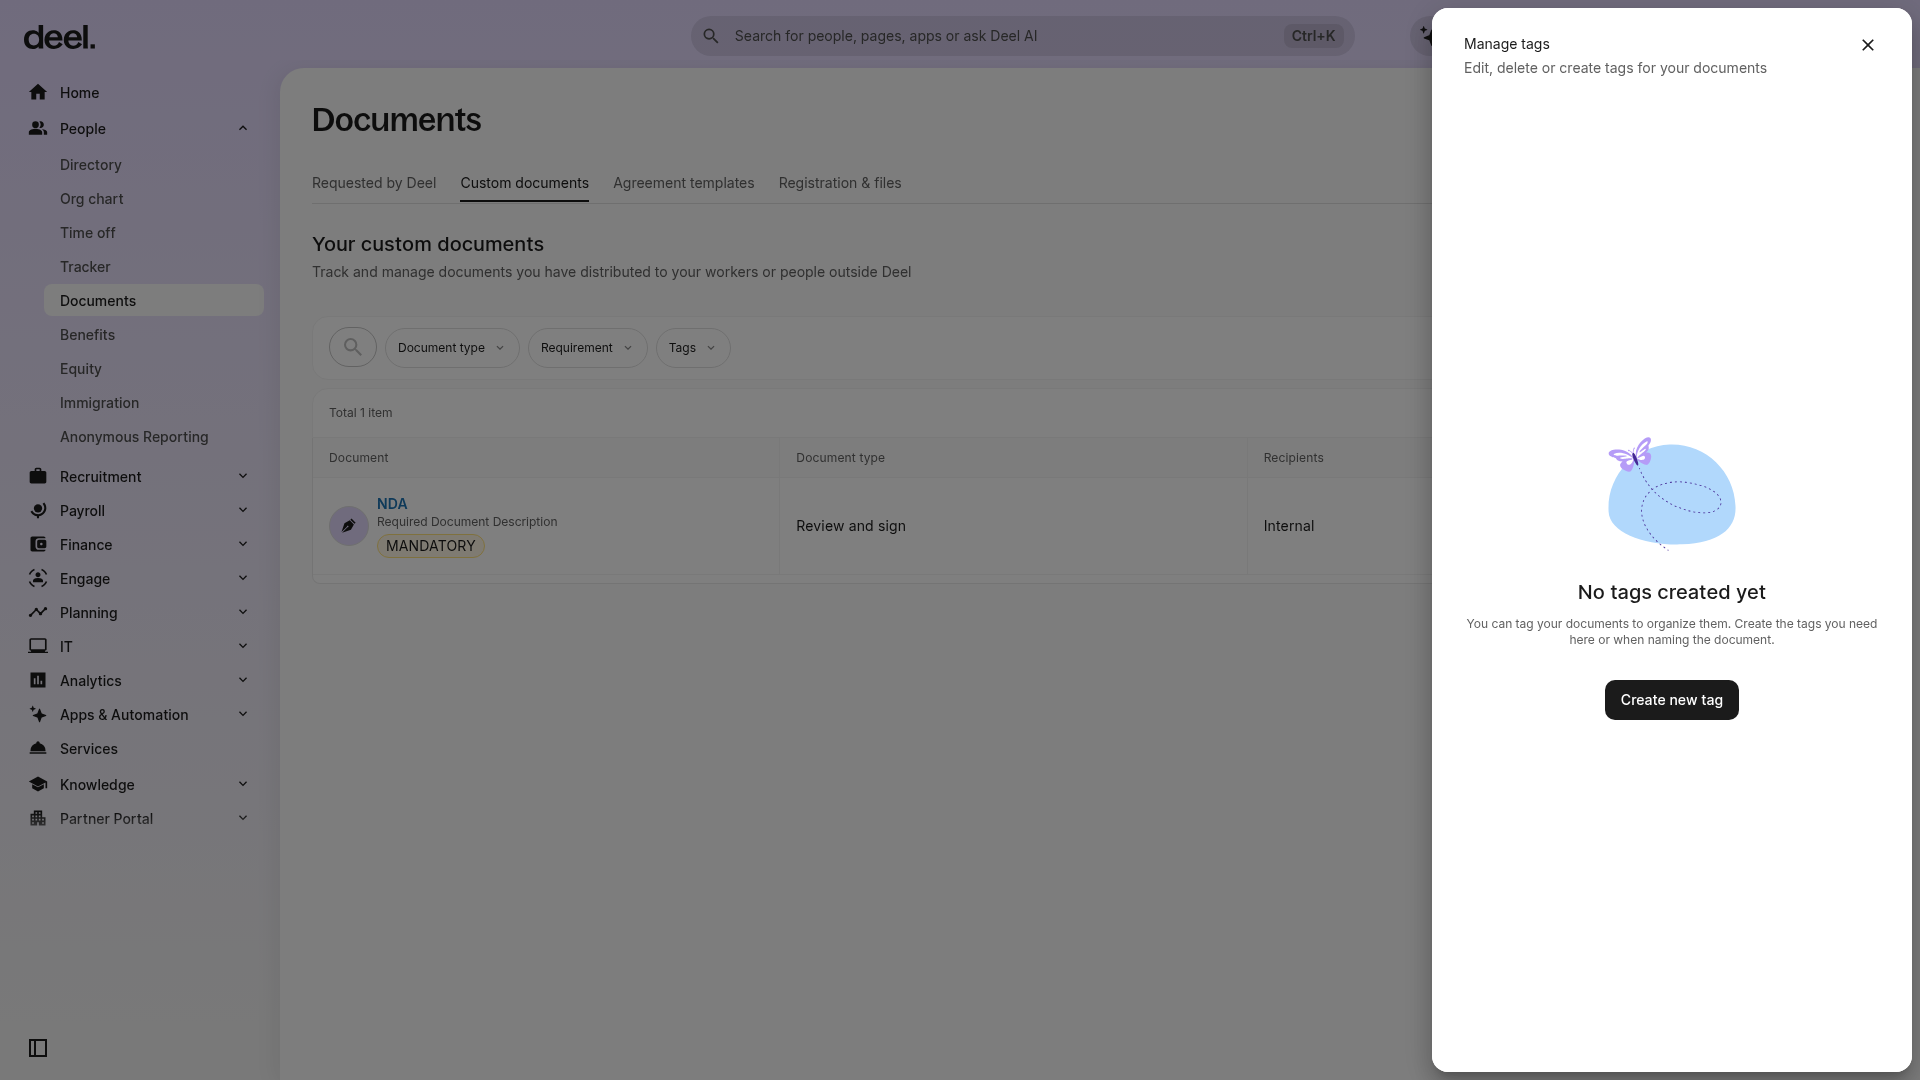Screen dimensions: 1920x1080
Task: Click the Recruitment briefcase icon
Action: [38, 477]
